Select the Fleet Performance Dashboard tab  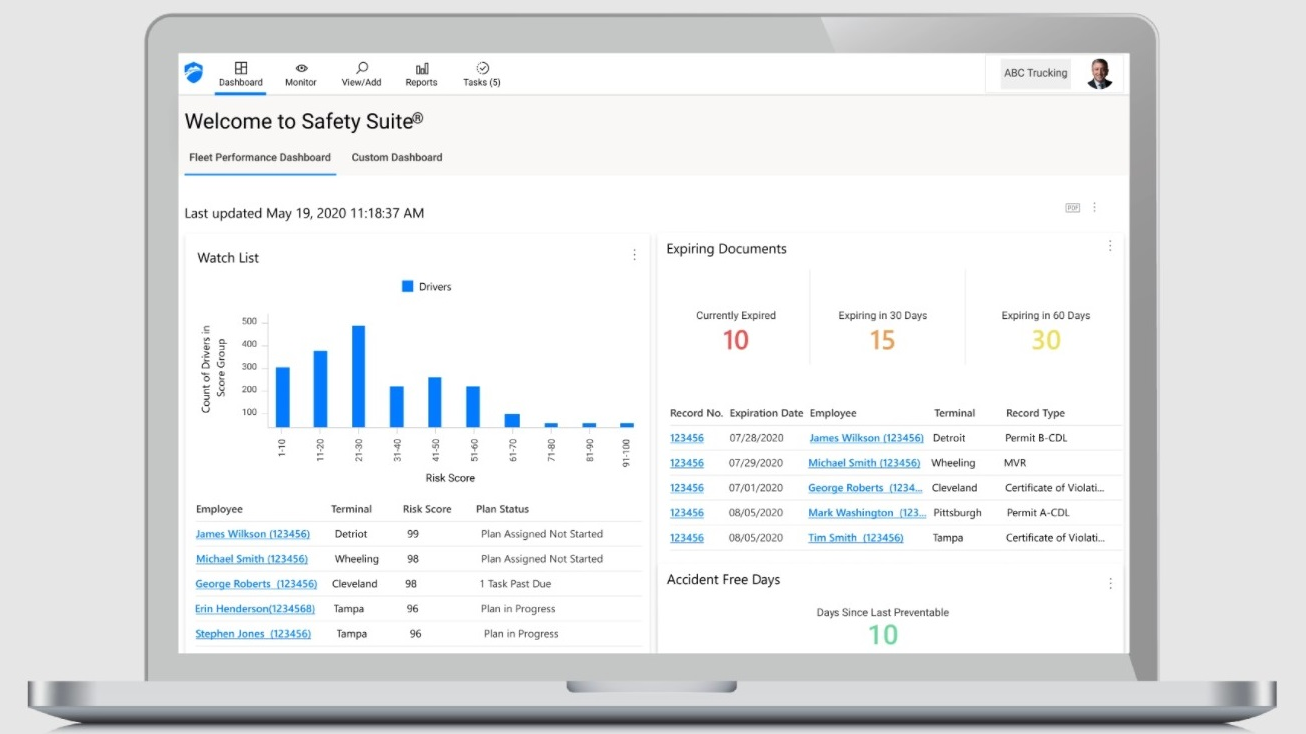click(259, 157)
